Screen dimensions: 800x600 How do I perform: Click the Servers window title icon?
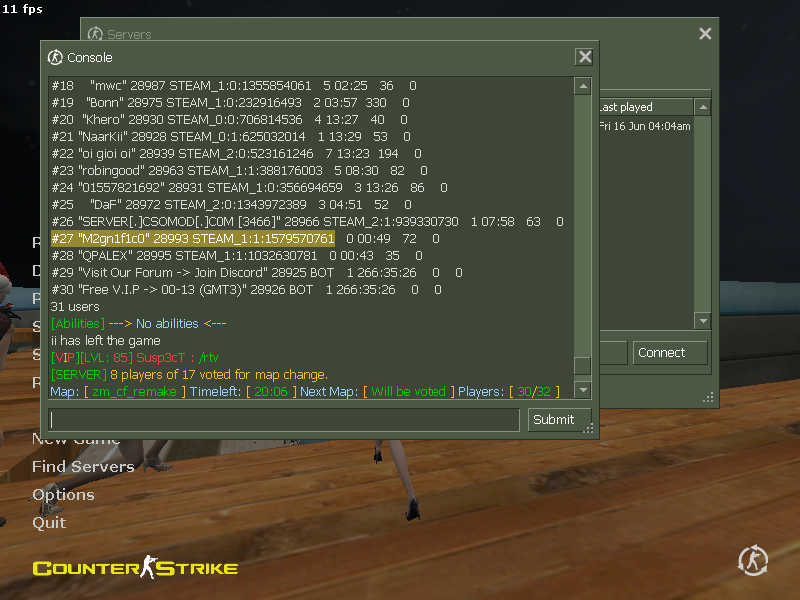click(x=96, y=34)
